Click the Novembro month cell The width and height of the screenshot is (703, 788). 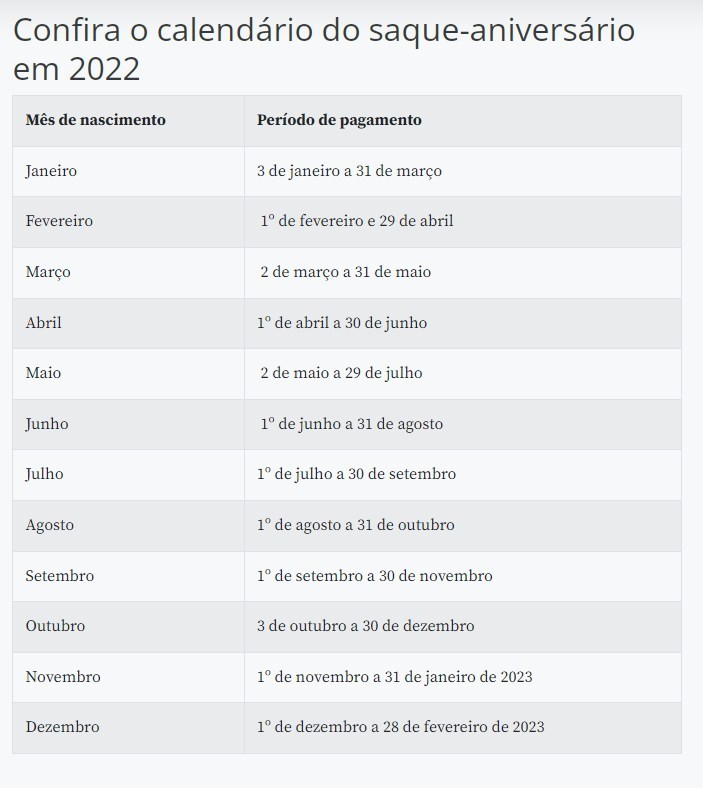pos(63,677)
